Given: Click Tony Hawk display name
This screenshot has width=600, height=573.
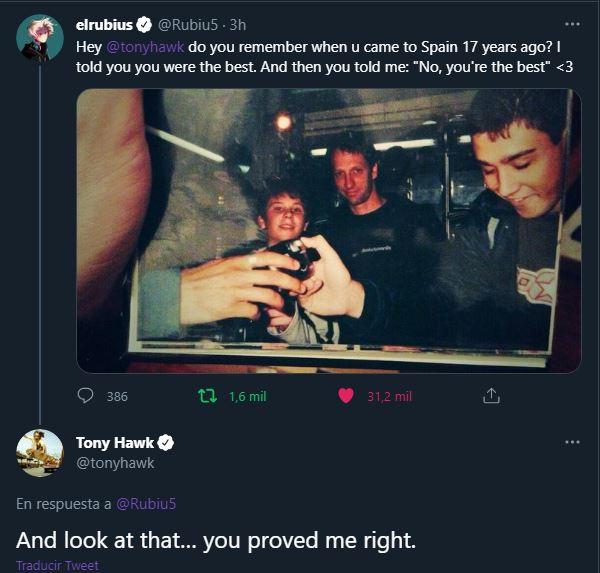Looking at the screenshot, I should point(115,442).
